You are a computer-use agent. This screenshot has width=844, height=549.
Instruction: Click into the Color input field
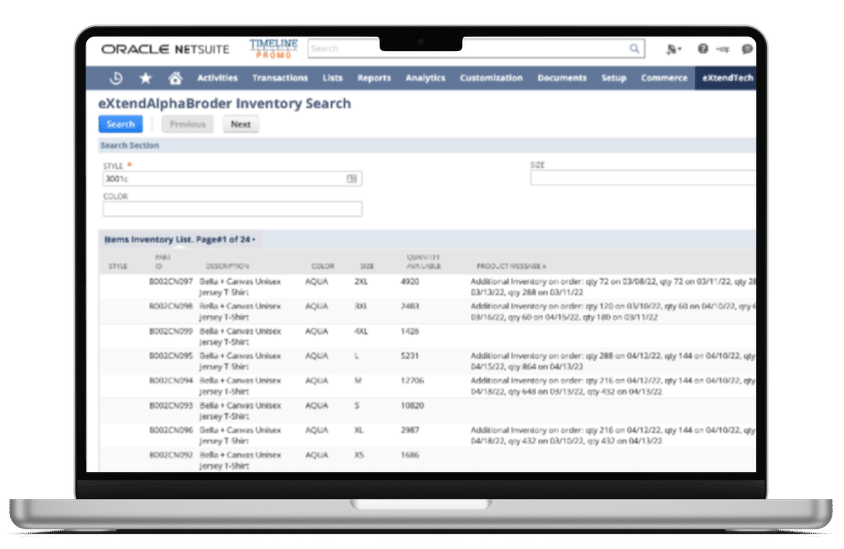(x=233, y=209)
